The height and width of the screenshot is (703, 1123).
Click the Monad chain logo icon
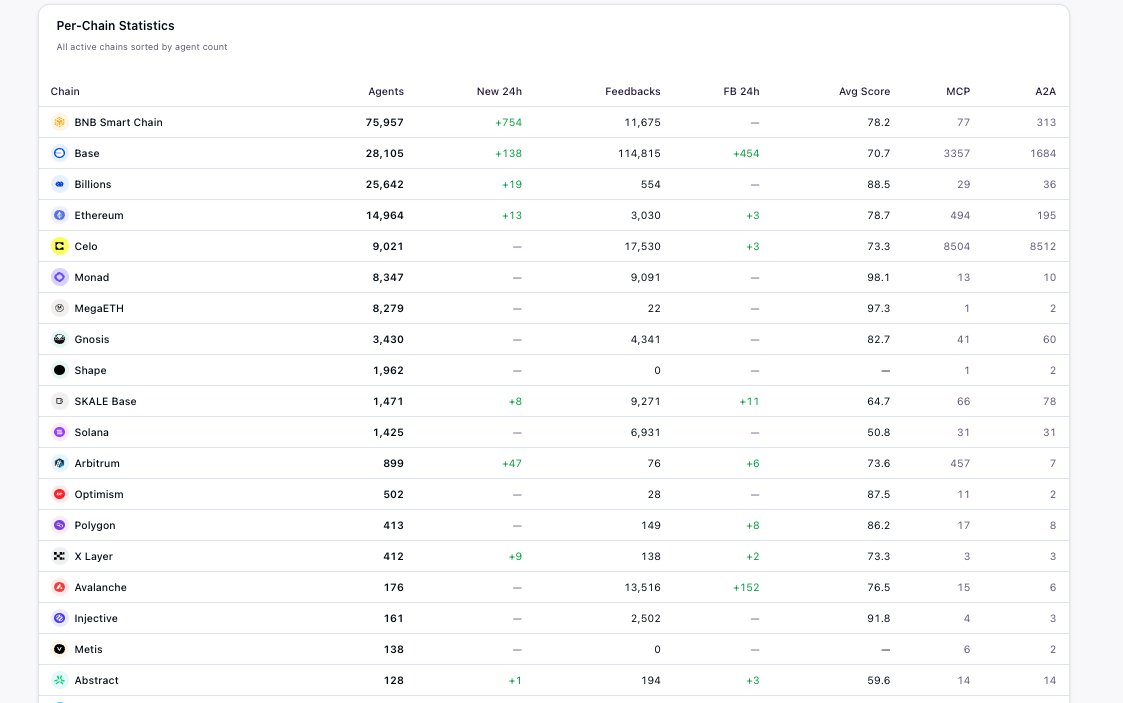pos(59,277)
